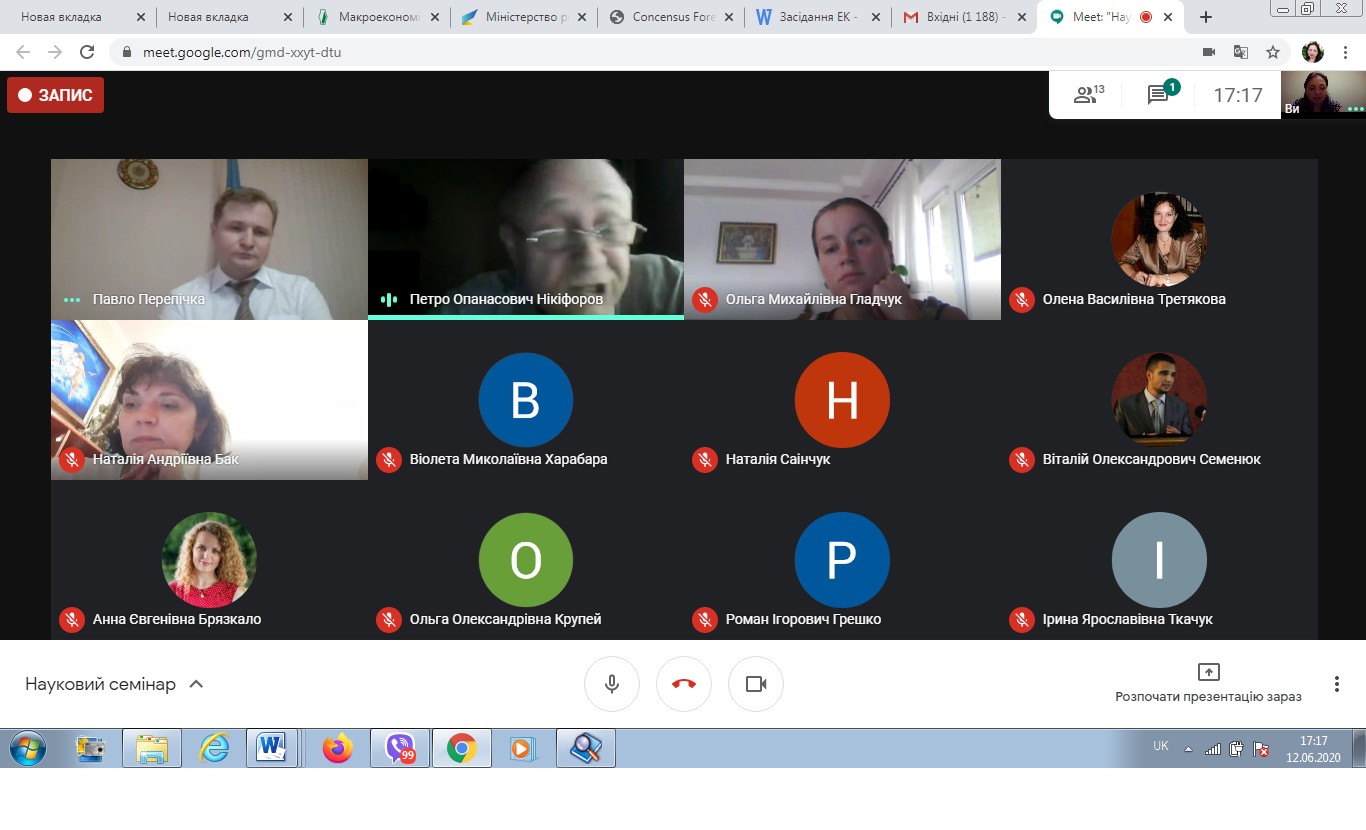Switch to the Засідання ЕК tab
Image resolution: width=1366 pixels, height=830 pixels.
819,17
